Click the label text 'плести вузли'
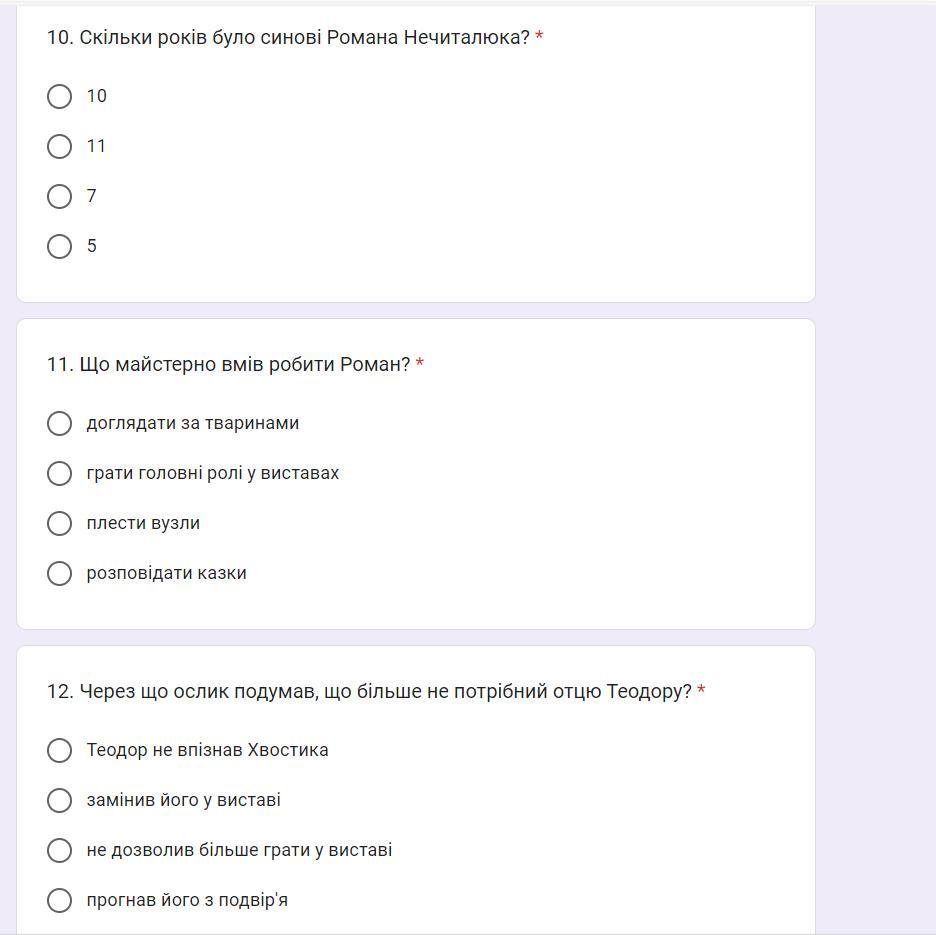The image size is (936, 935). click(x=143, y=523)
